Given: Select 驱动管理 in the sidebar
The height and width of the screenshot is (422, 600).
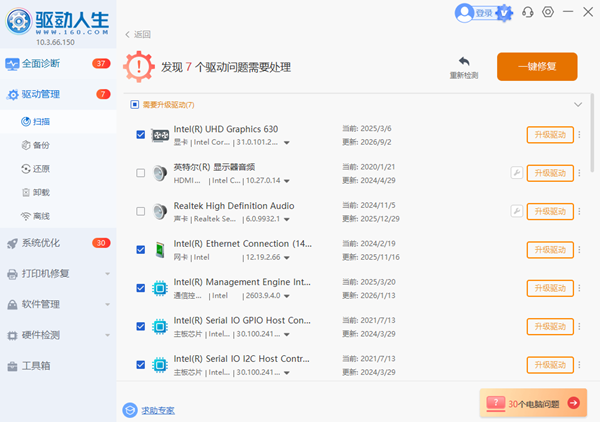Looking at the screenshot, I should point(58,94).
